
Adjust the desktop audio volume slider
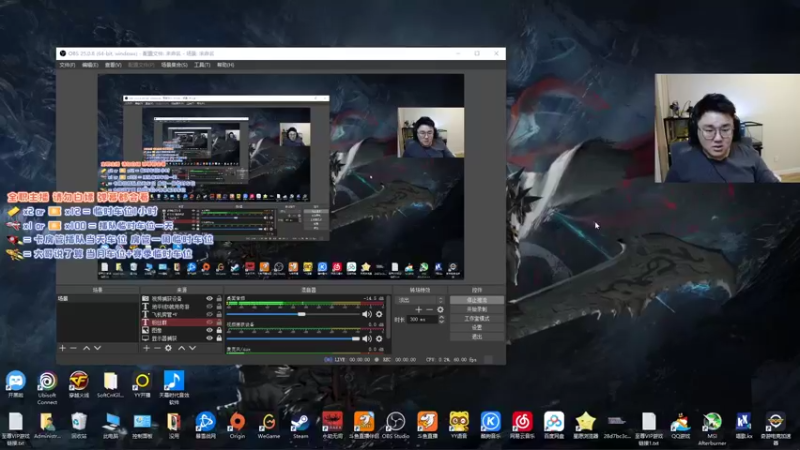click(293, 314)
